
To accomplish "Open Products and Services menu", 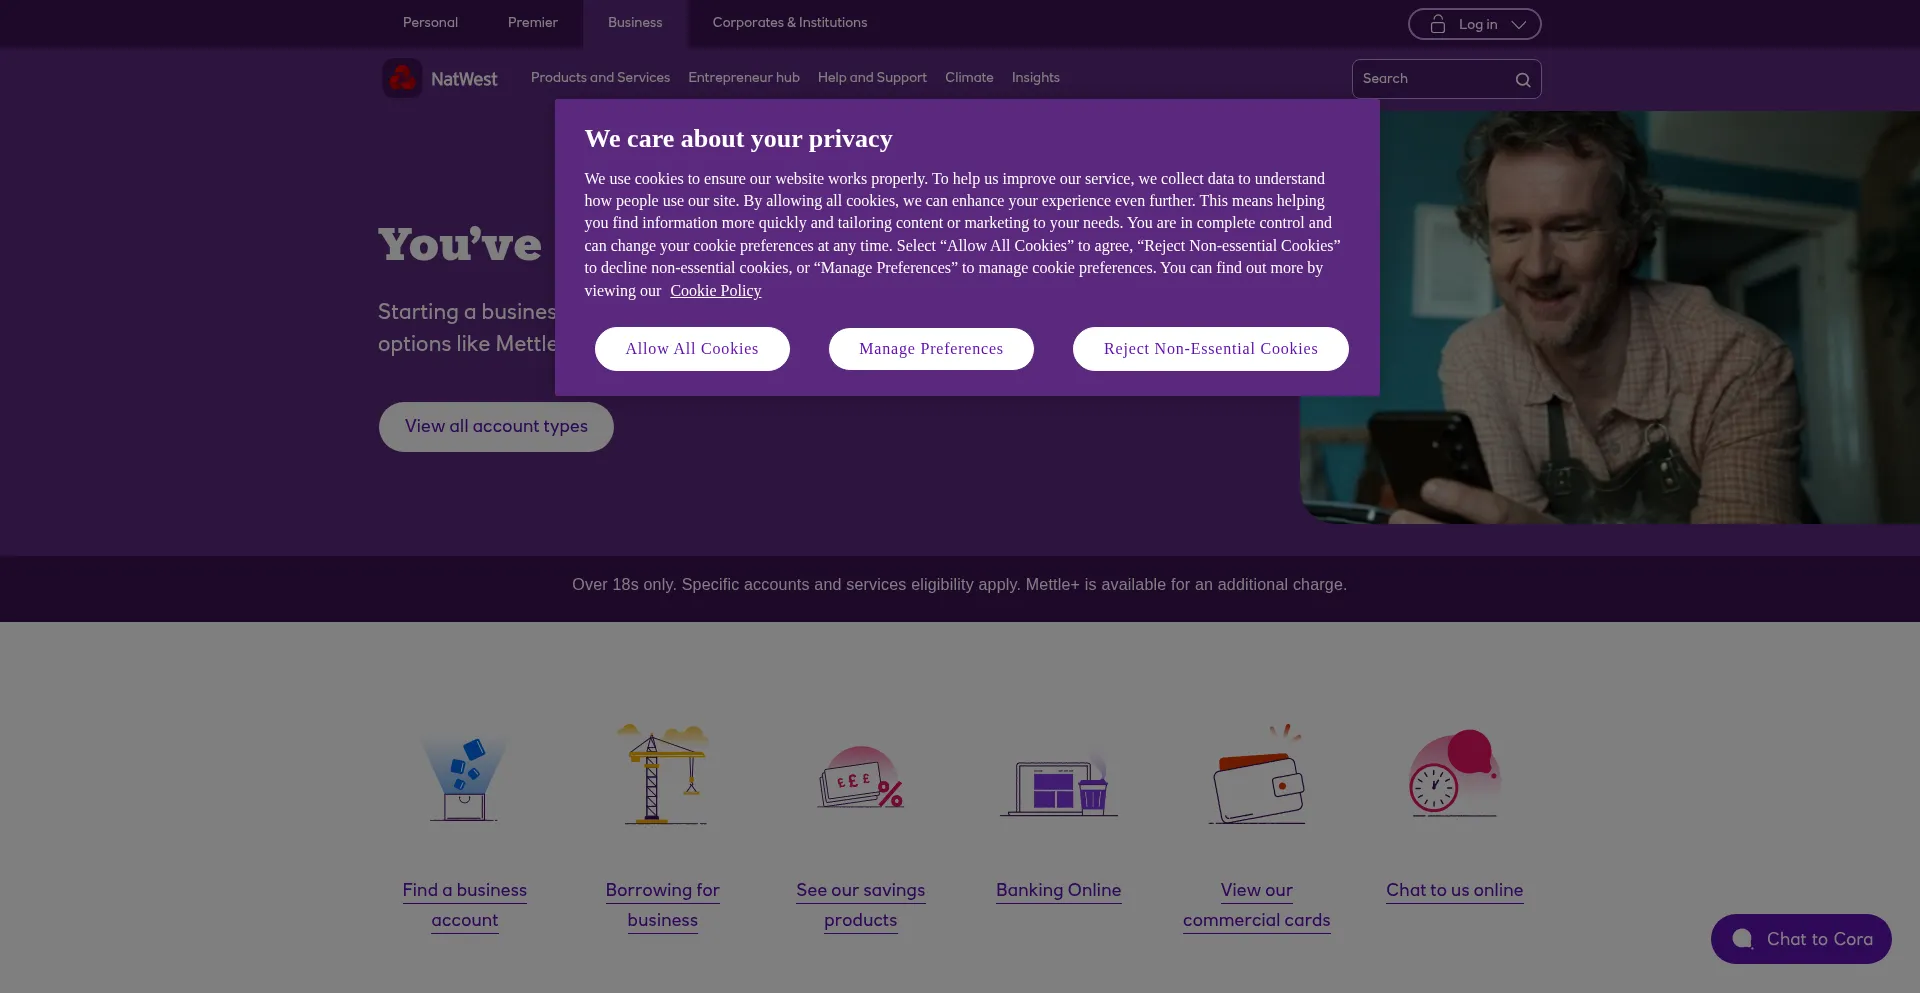I will pos(600,78).
